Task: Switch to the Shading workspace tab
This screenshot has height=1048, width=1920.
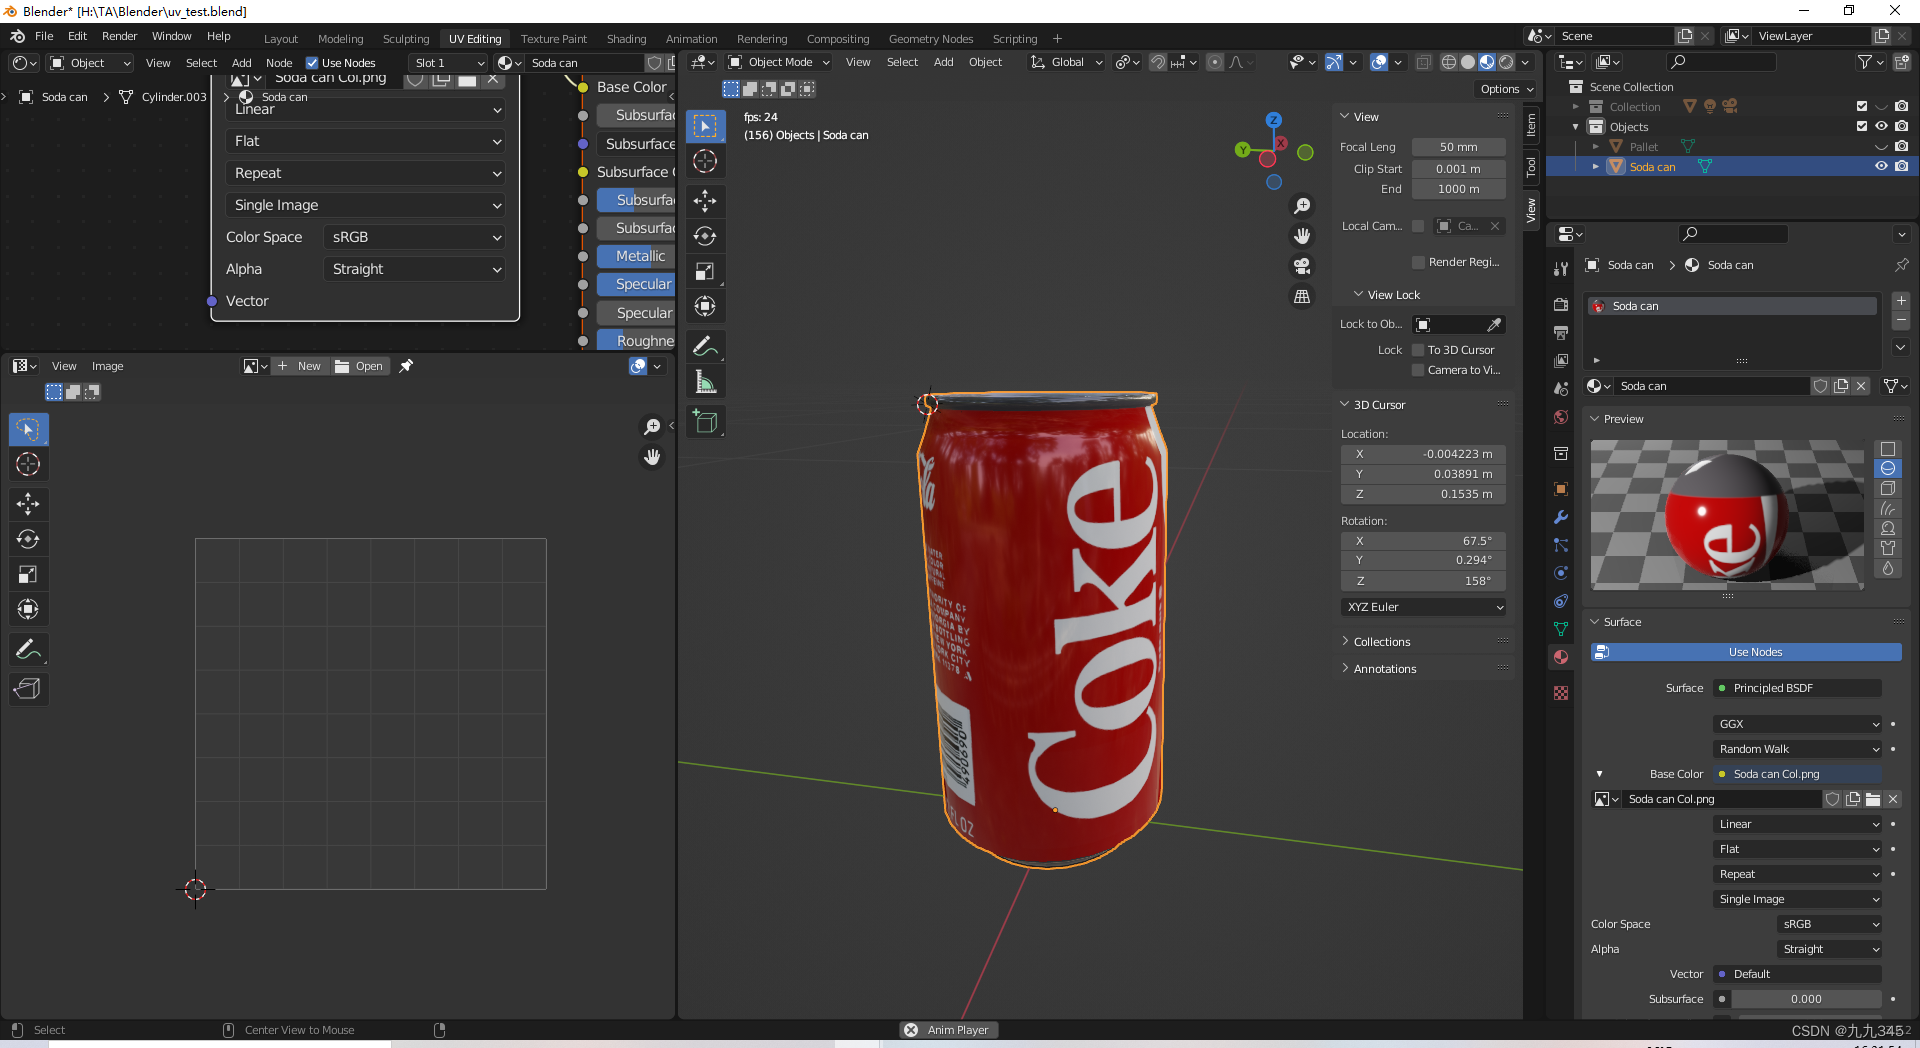Action: pos(626,39)
